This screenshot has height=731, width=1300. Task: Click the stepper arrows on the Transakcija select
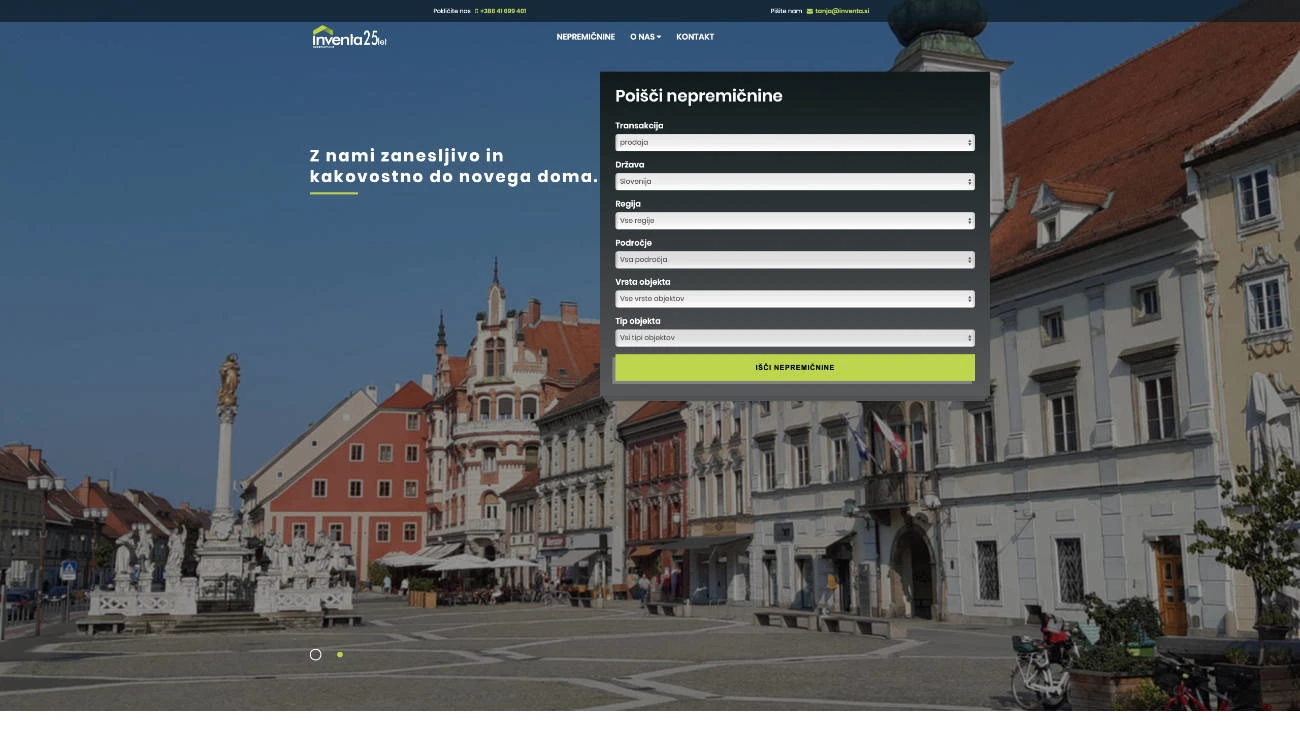(968, 142)
